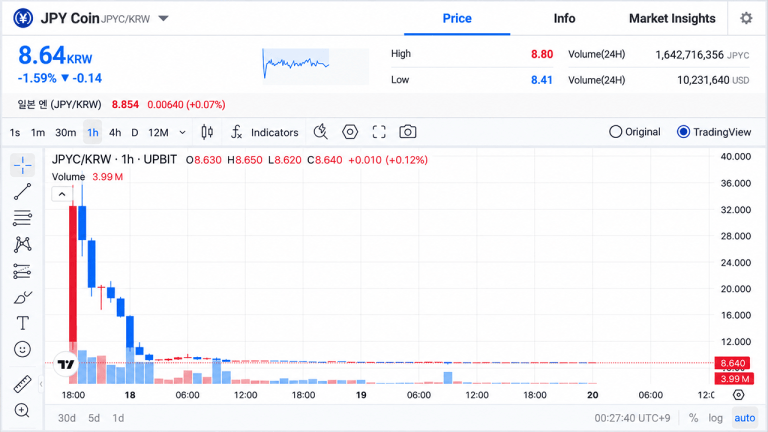Click the Low value 8.41
The width and height of the screenshot is (768, 432).
(x=542, y=80)
